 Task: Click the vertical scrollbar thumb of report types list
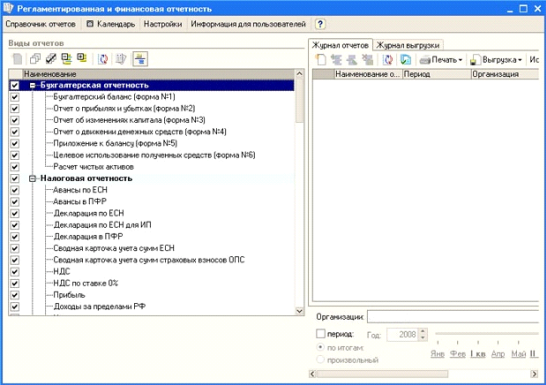(299, 100)
